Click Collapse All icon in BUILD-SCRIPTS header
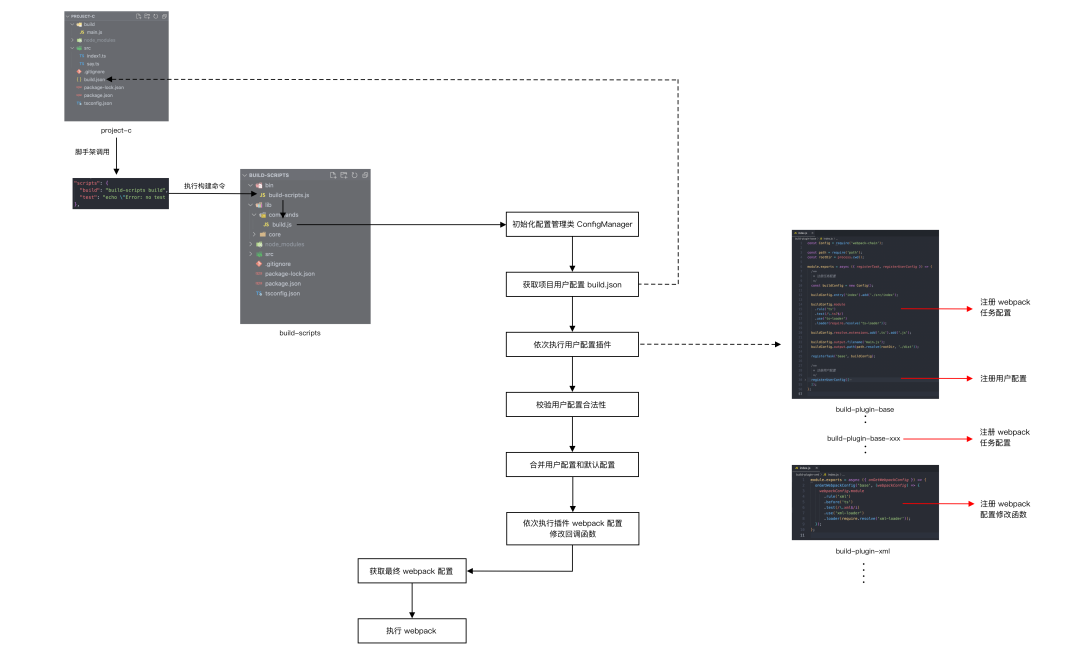The height and width of the screenshot is (665, 1080). (x=365, y=175)
